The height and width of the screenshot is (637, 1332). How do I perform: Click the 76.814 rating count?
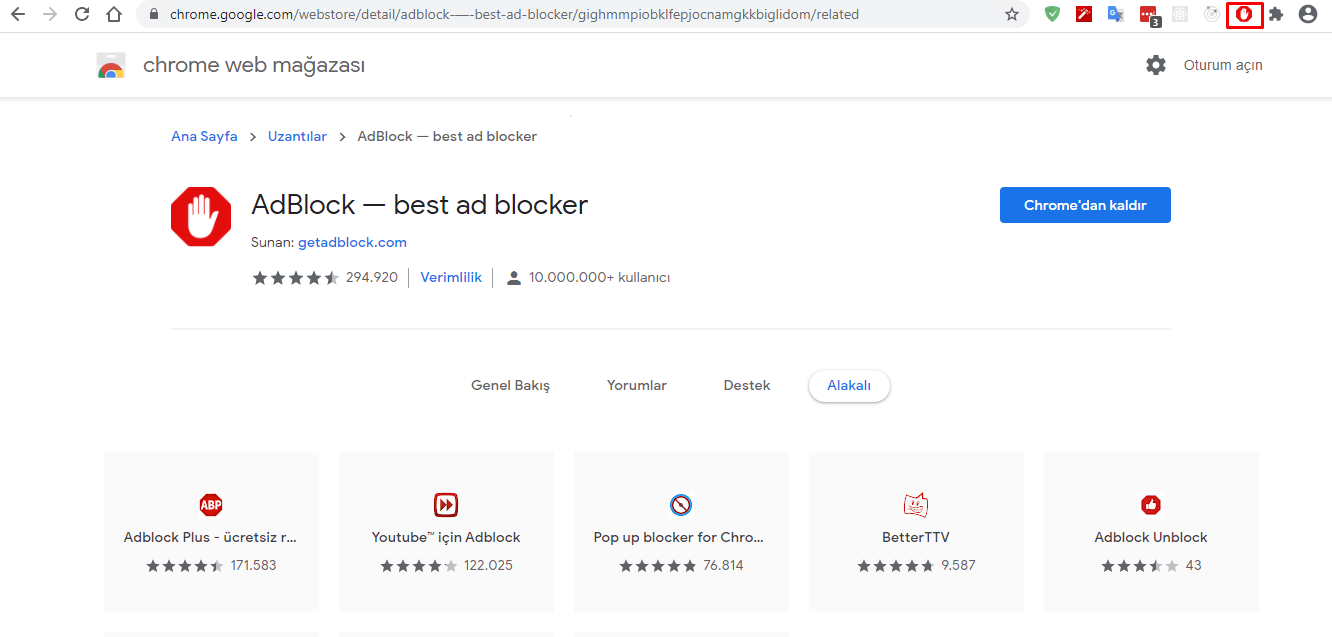tap(723, 566)
